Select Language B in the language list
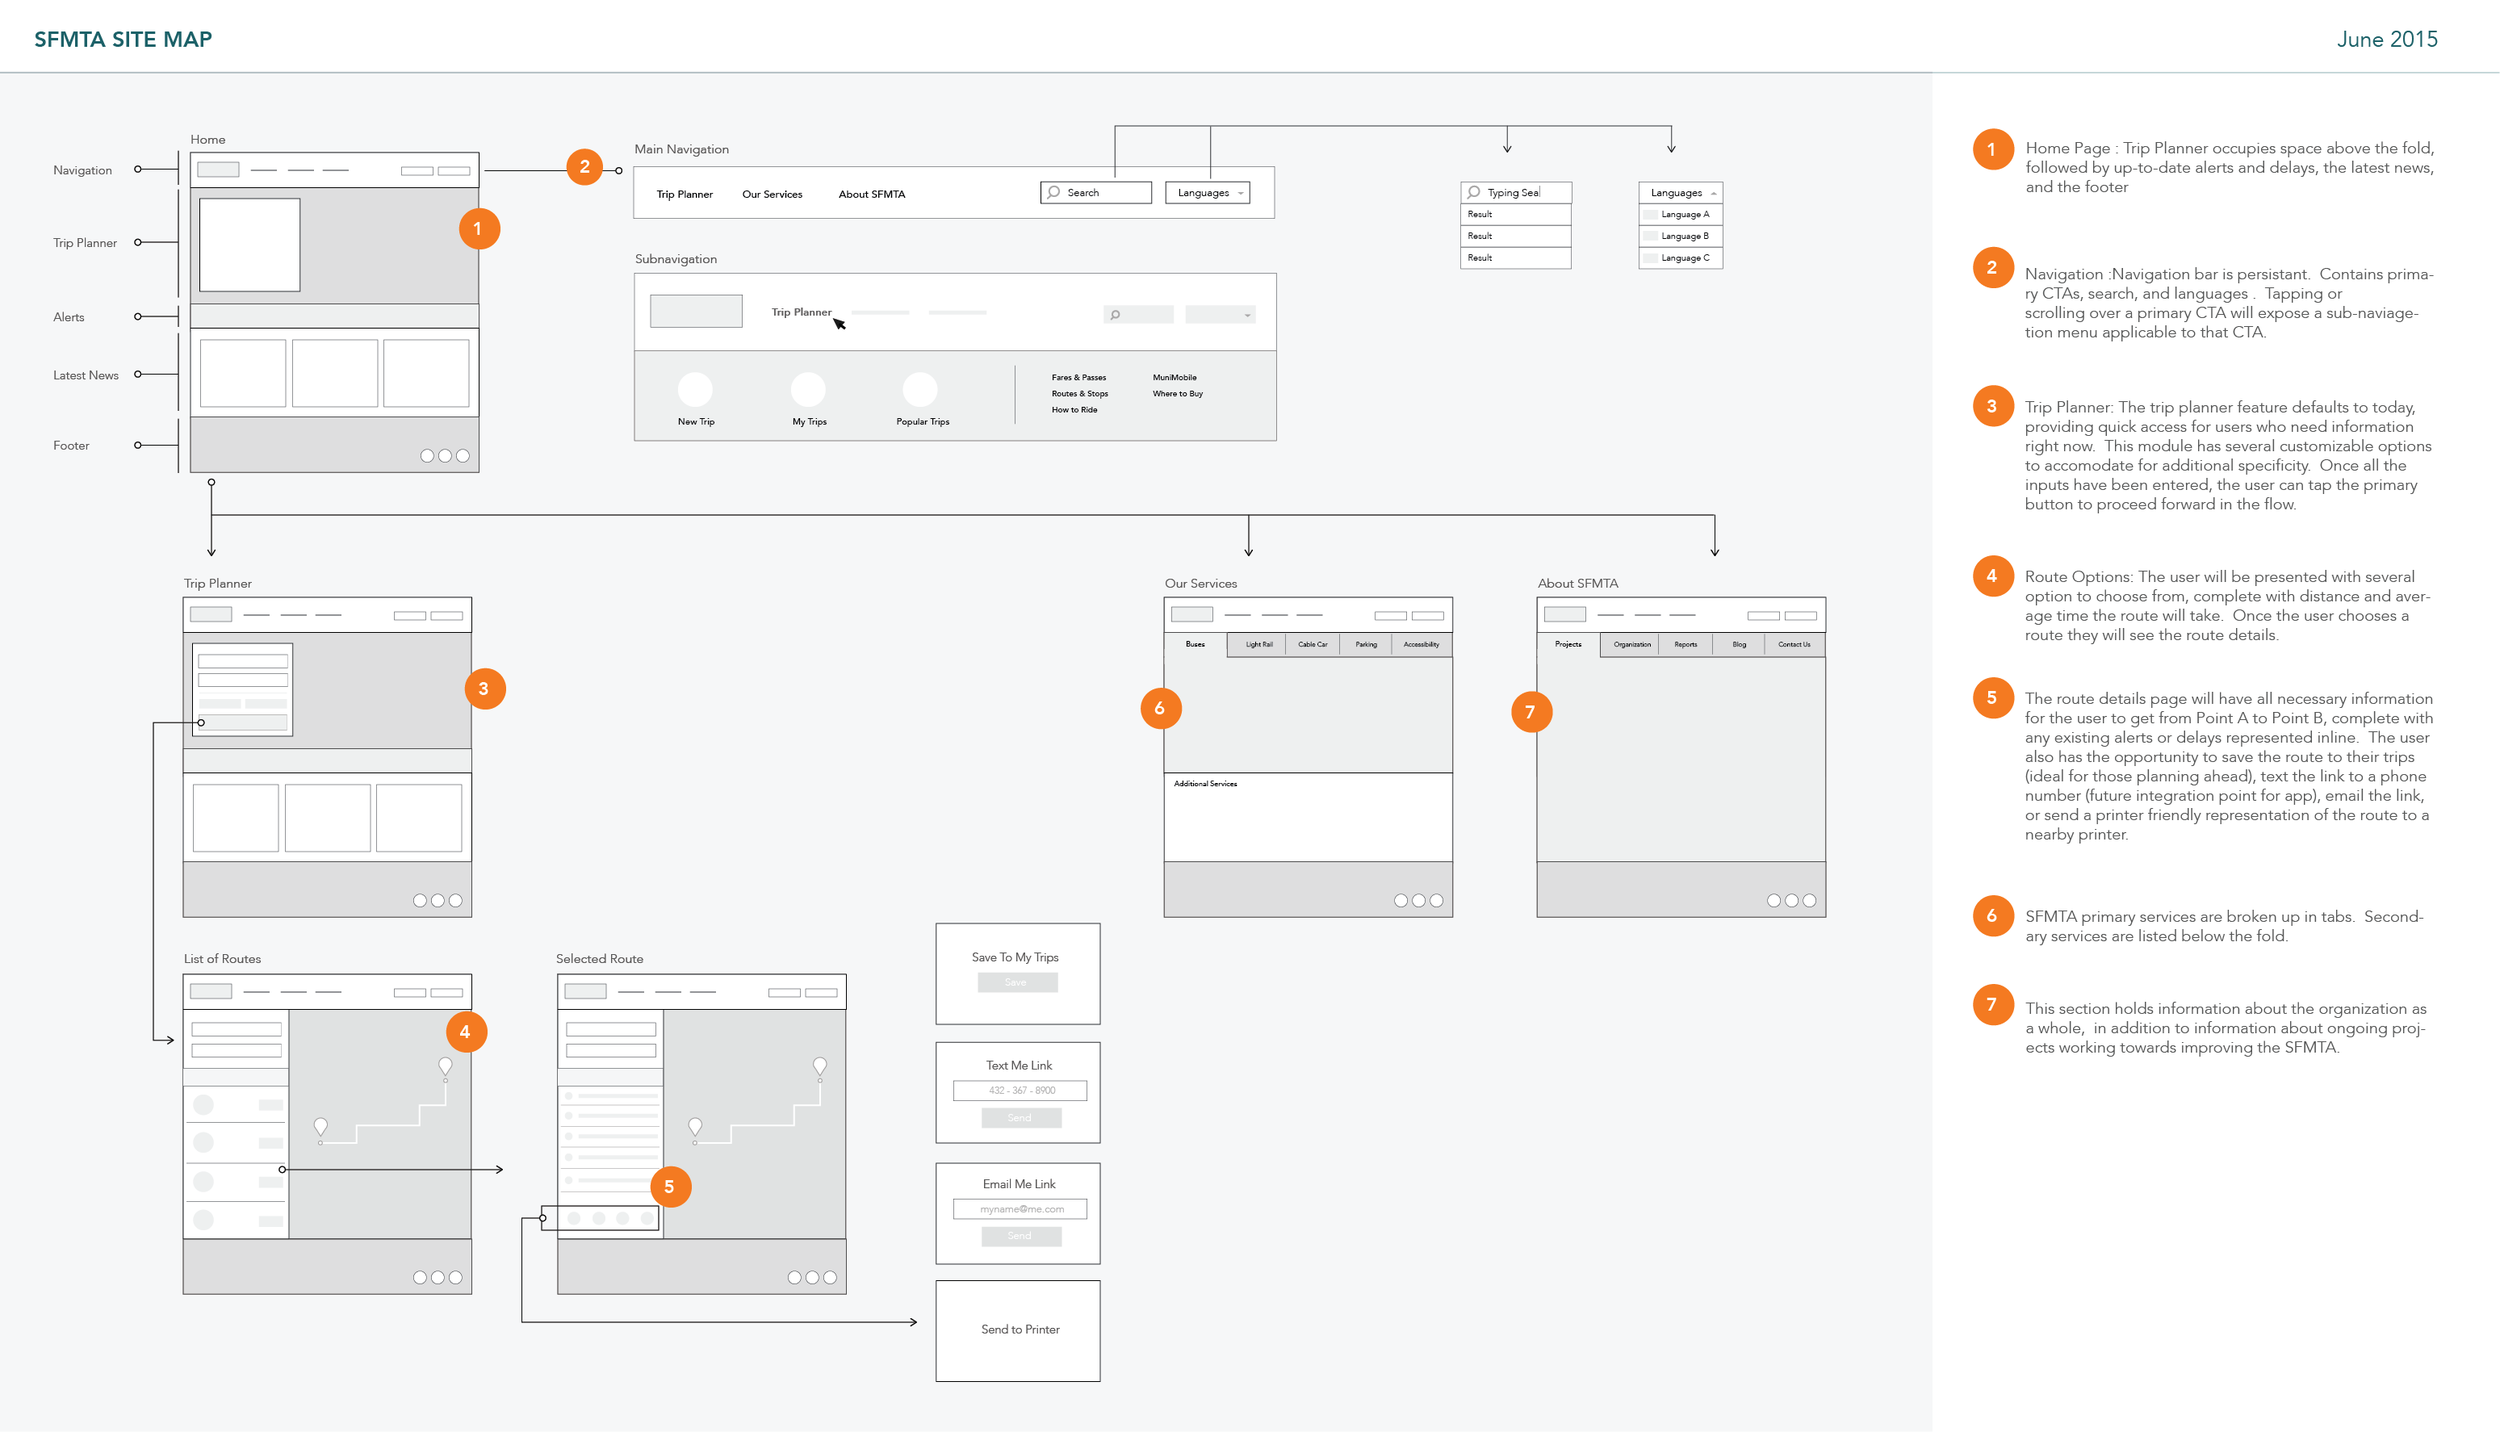This screenshot has width=2500, height=1432. click(x=1681, y=236)
